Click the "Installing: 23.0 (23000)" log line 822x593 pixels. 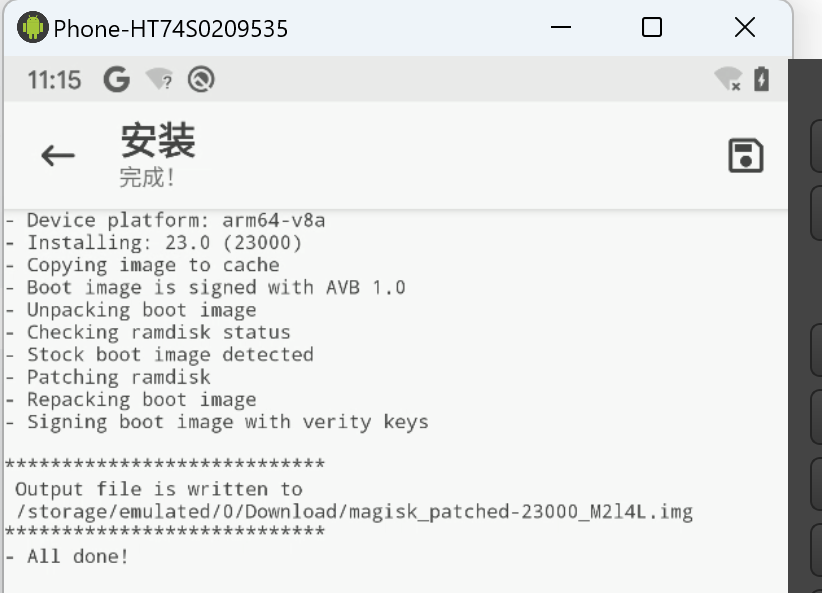click(164, 242)
